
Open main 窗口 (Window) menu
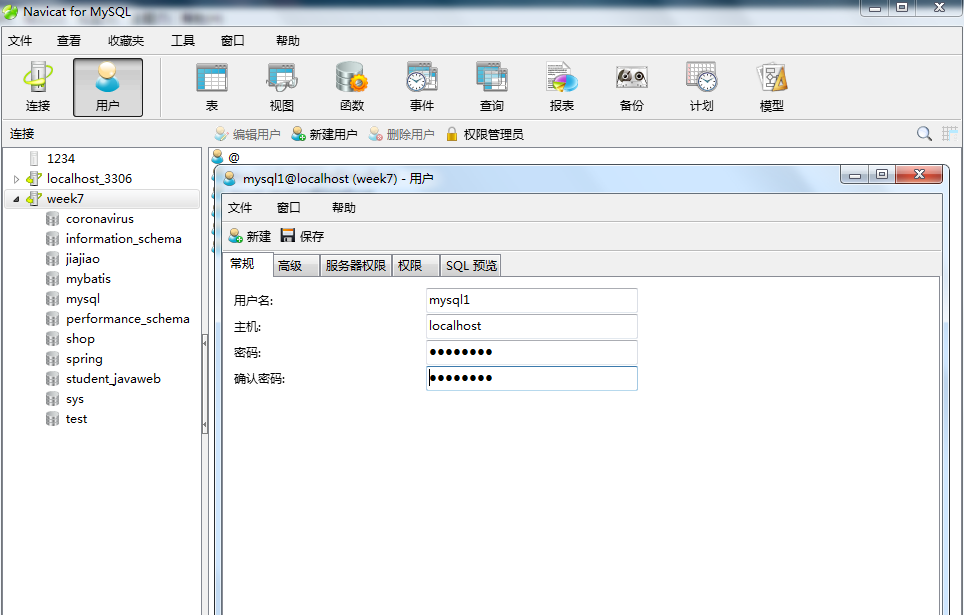point(232,41)
